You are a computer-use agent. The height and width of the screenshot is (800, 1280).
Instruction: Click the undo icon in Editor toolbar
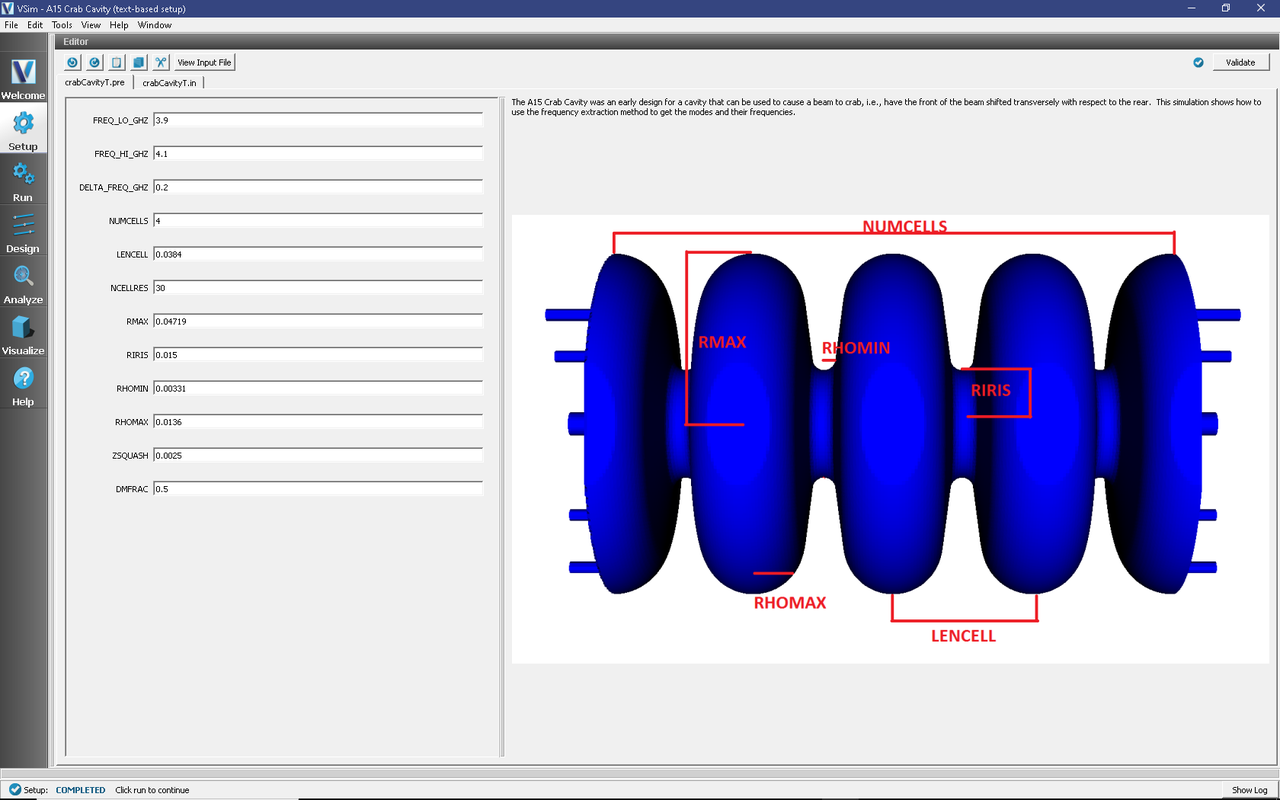coord(72,62)
